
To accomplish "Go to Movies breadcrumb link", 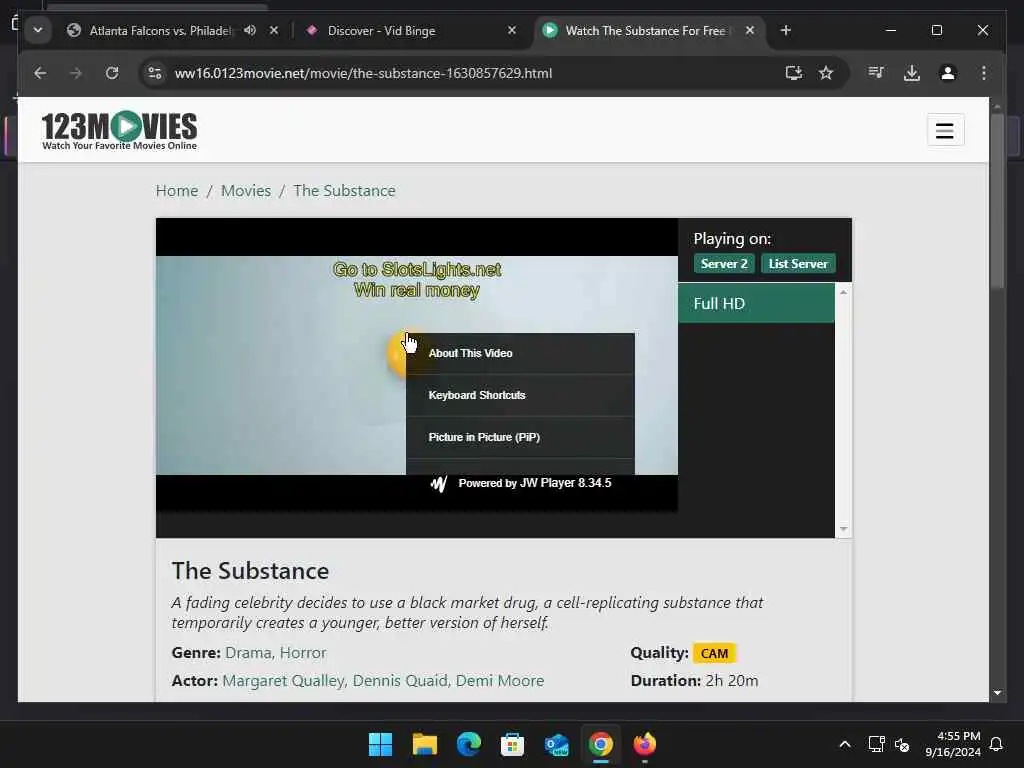I will pyautogui.click(x=246, y=191).
